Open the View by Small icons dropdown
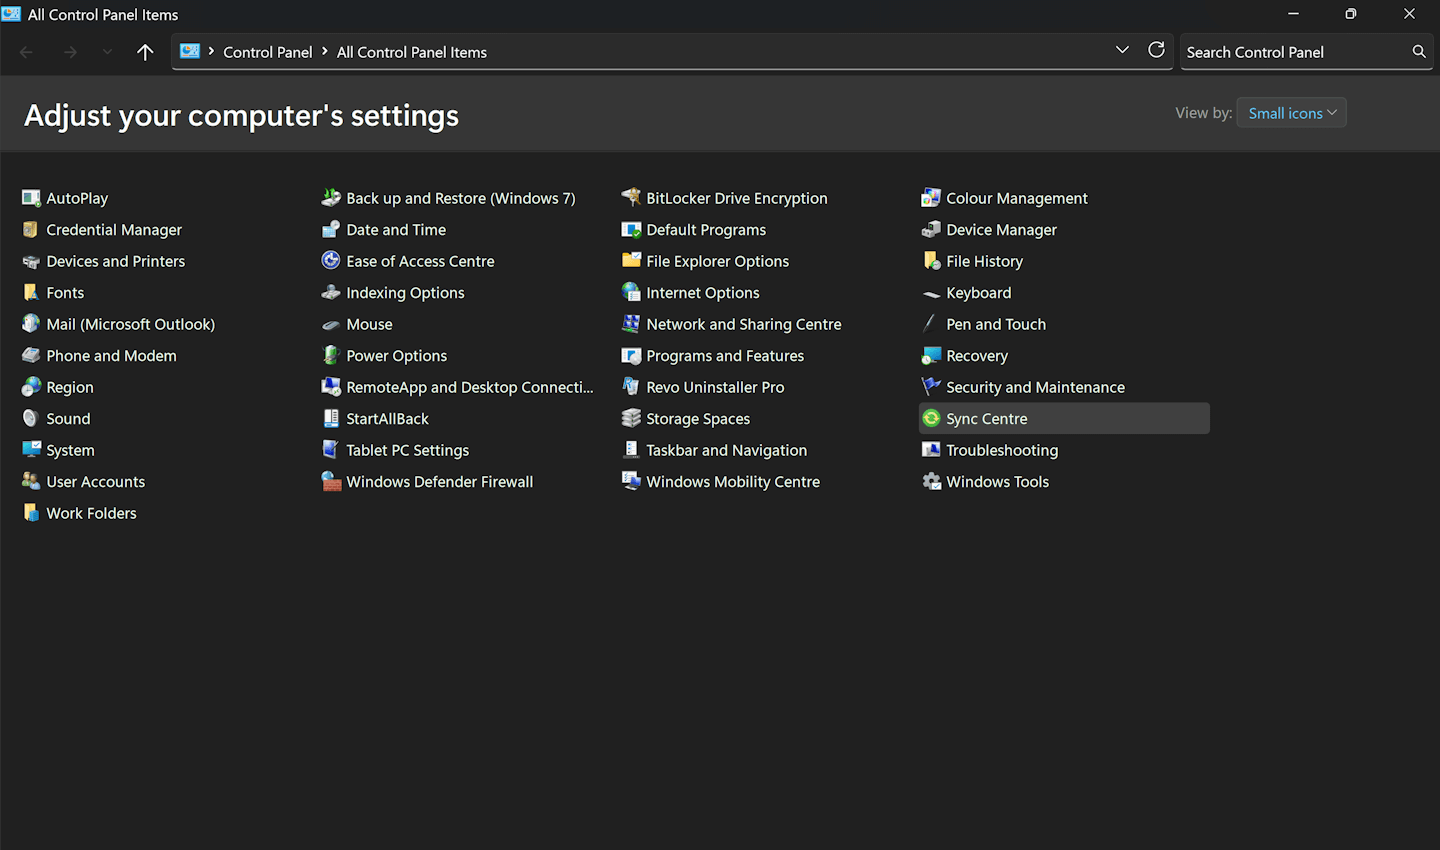 click(x=1291, y=112)
